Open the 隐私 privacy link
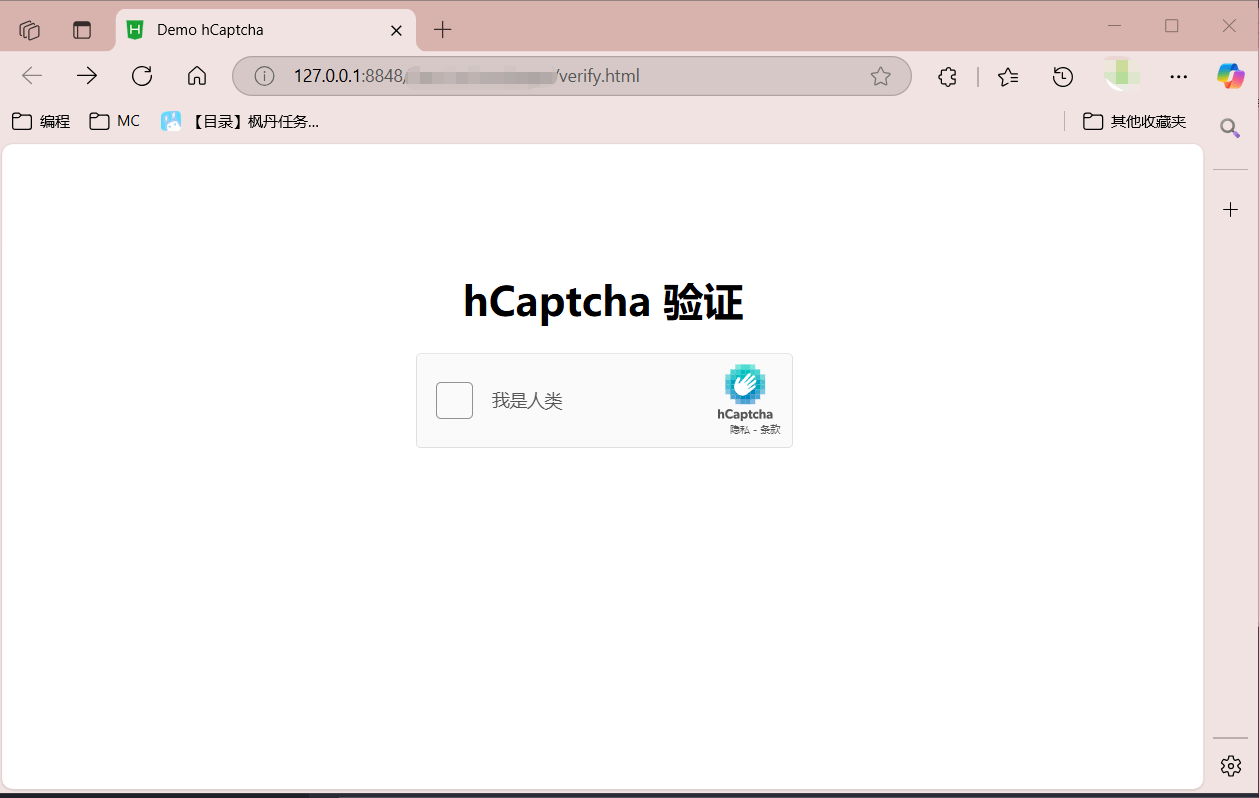The height and width of the screenshot is (798, 1259). [739, 430]
